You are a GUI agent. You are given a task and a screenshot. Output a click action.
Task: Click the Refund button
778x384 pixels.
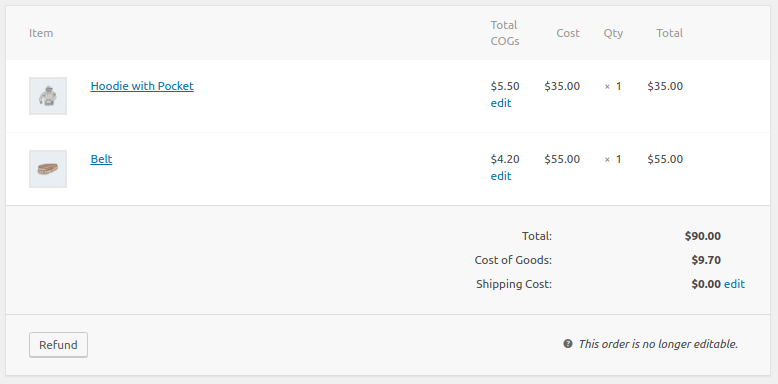point(59,345)
